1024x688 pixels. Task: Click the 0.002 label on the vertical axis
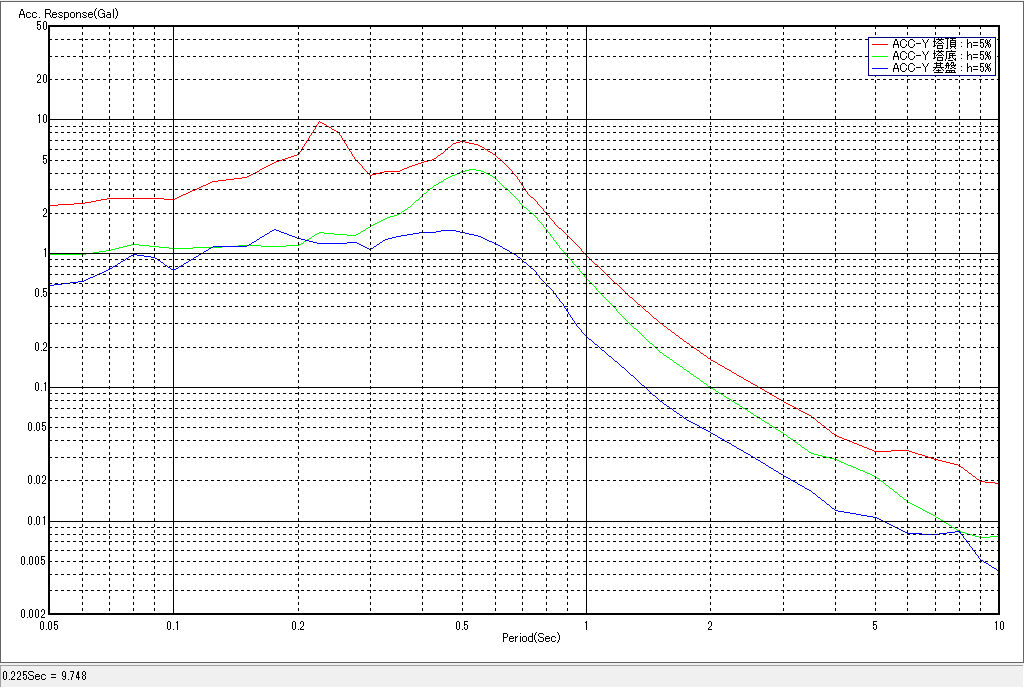tap(34, 614)
